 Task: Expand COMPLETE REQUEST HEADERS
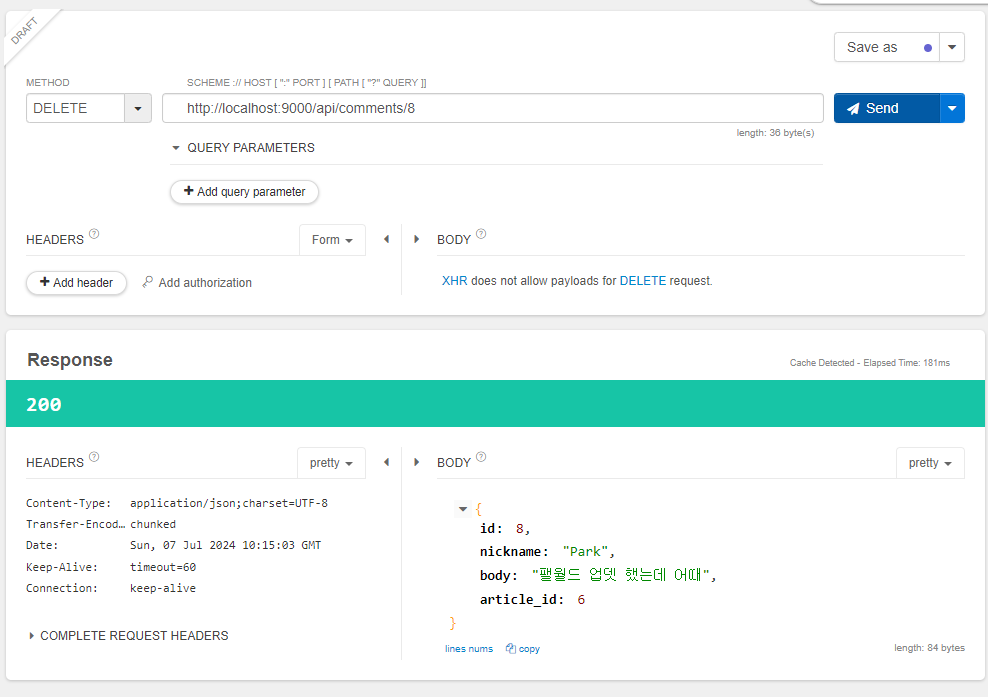pyautogui.click(x=129, y=636)
